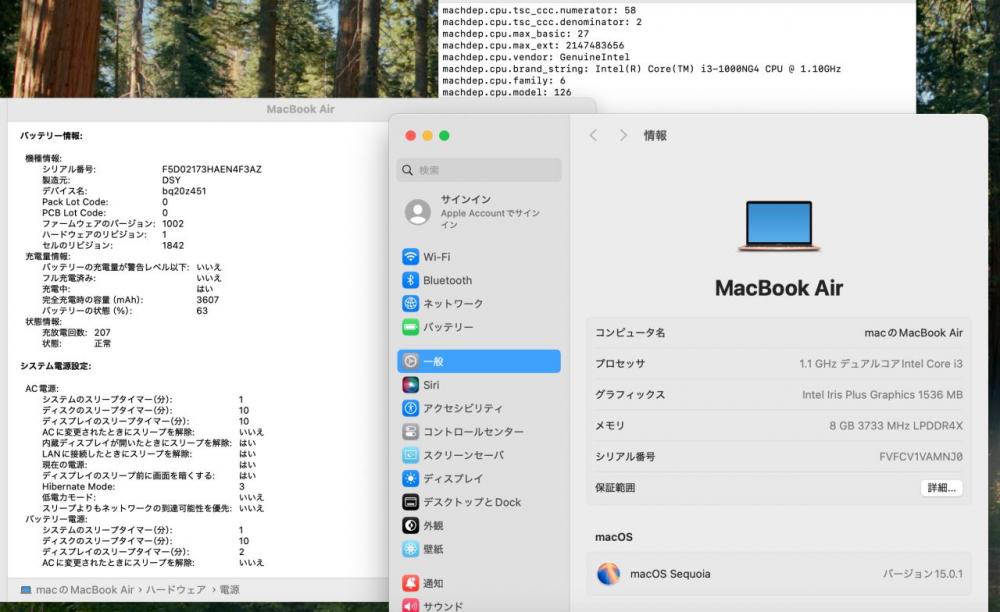Select the ネットワーク sidebar item
This screenshot has height=612, width=1000.
[479, 303]
